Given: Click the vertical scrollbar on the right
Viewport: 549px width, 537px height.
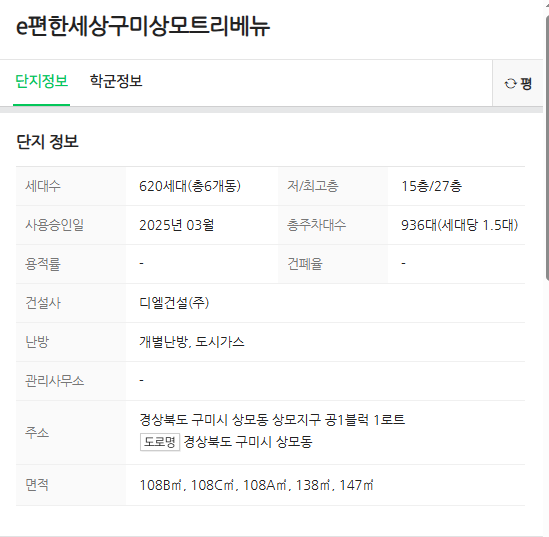Looking at the screenshot, I should click(547, 147).
